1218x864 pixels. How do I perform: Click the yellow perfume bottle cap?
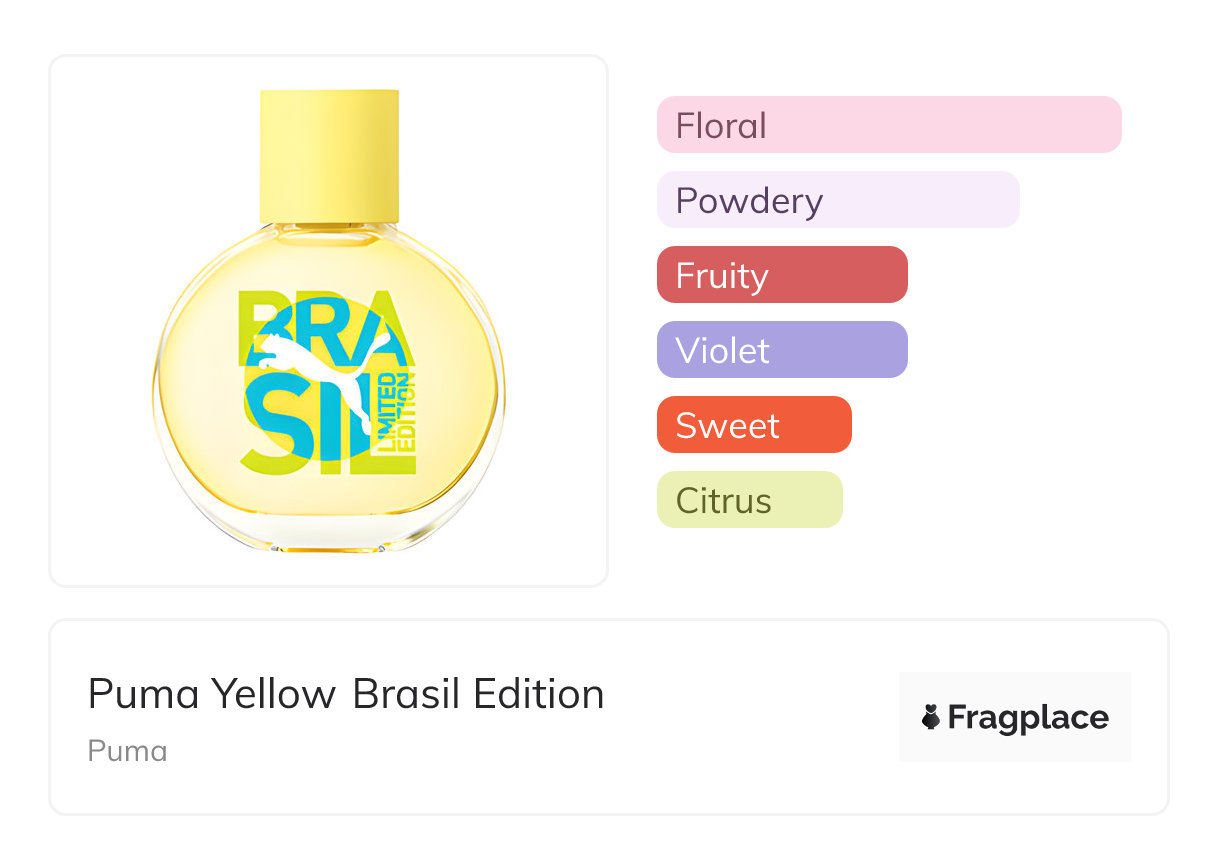329,155
